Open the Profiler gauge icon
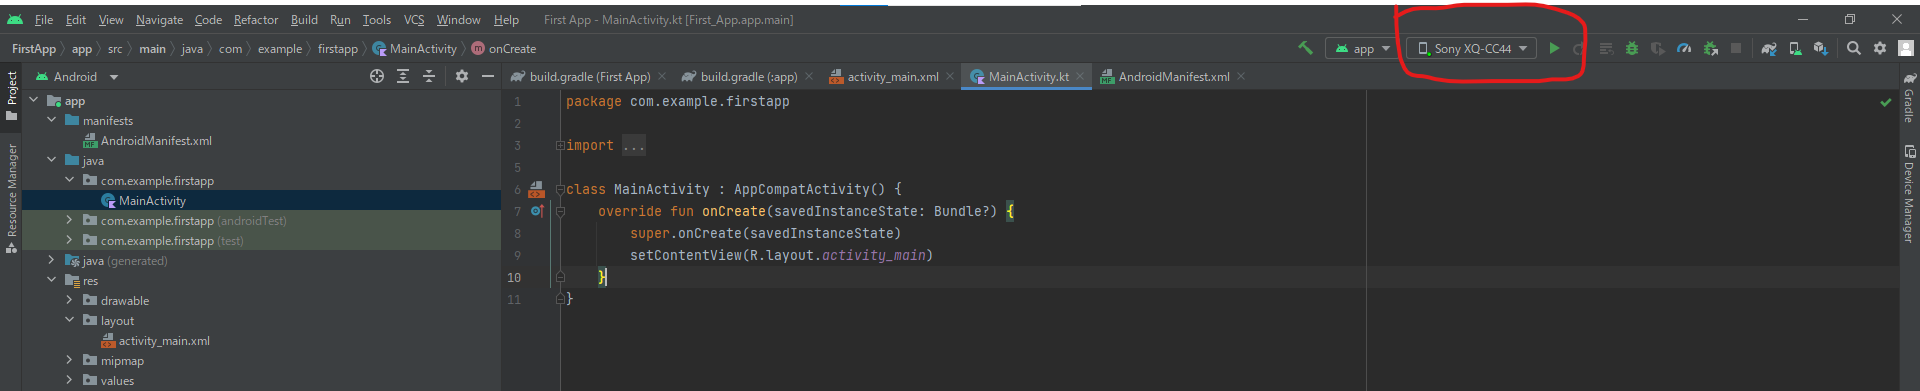This screenshot has width=1920, height=391. 1684,48
